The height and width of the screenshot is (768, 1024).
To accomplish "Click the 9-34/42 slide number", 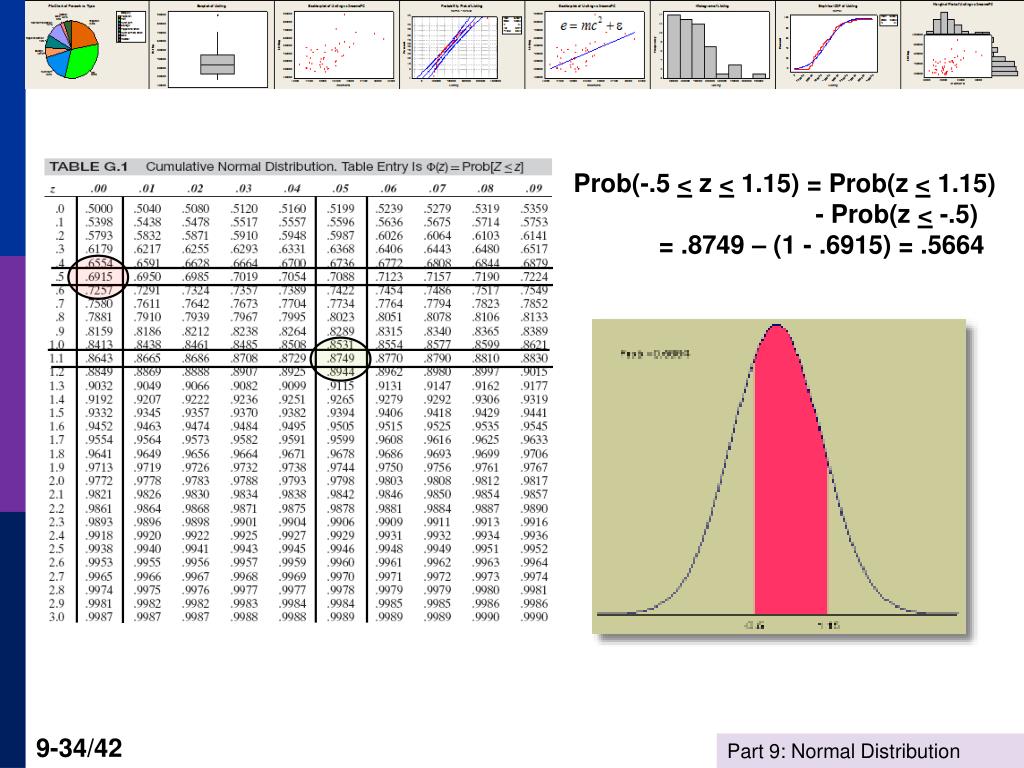I will tap(79, 748).
